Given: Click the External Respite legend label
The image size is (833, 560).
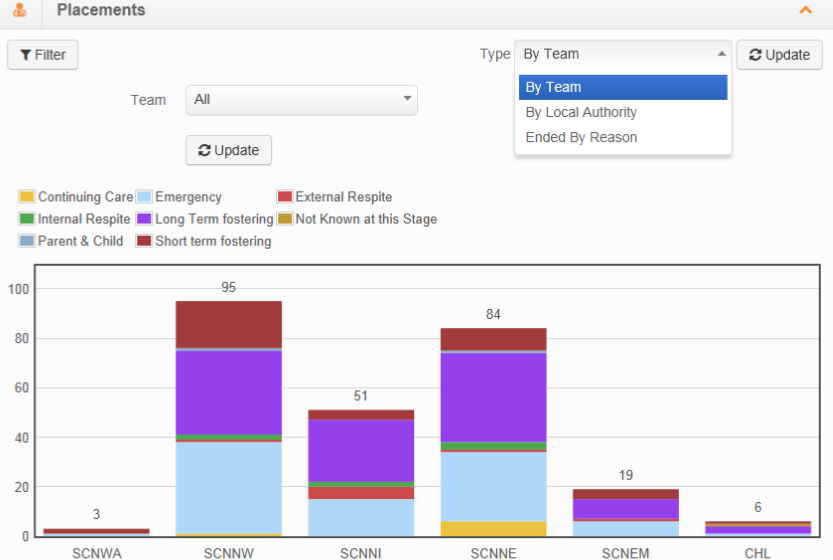Looking at the screenshot, I should [344, 197].
